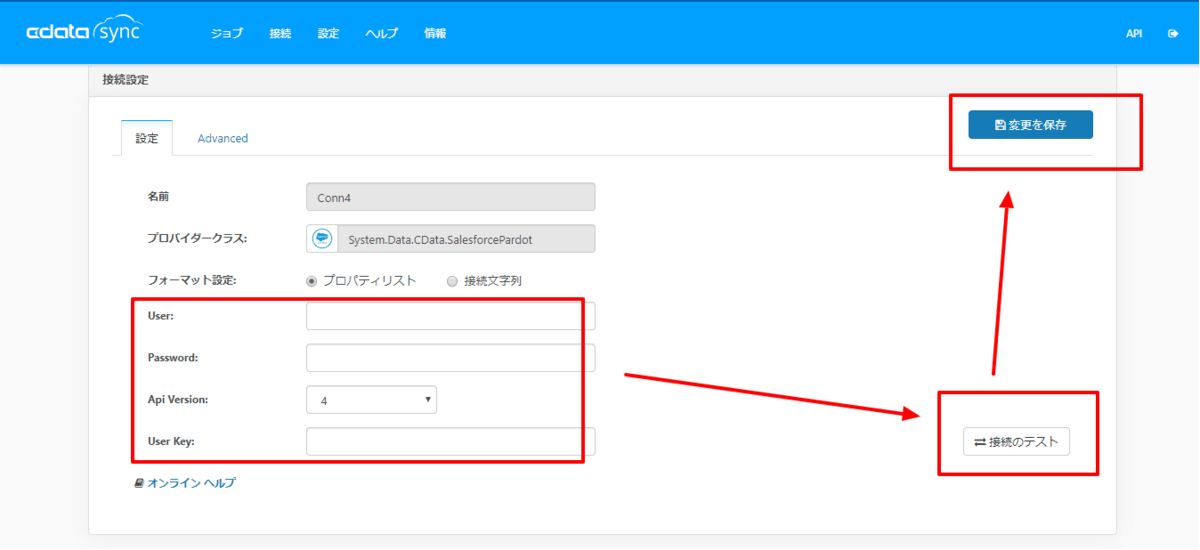
Task: Click the Password input field
Action: click(451, 358)
